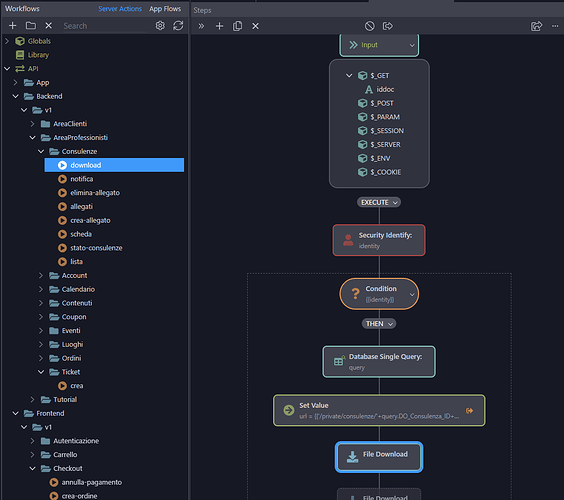Click the share icon in Steps toolbar
The image size is (564, 500).
point(536,26)
